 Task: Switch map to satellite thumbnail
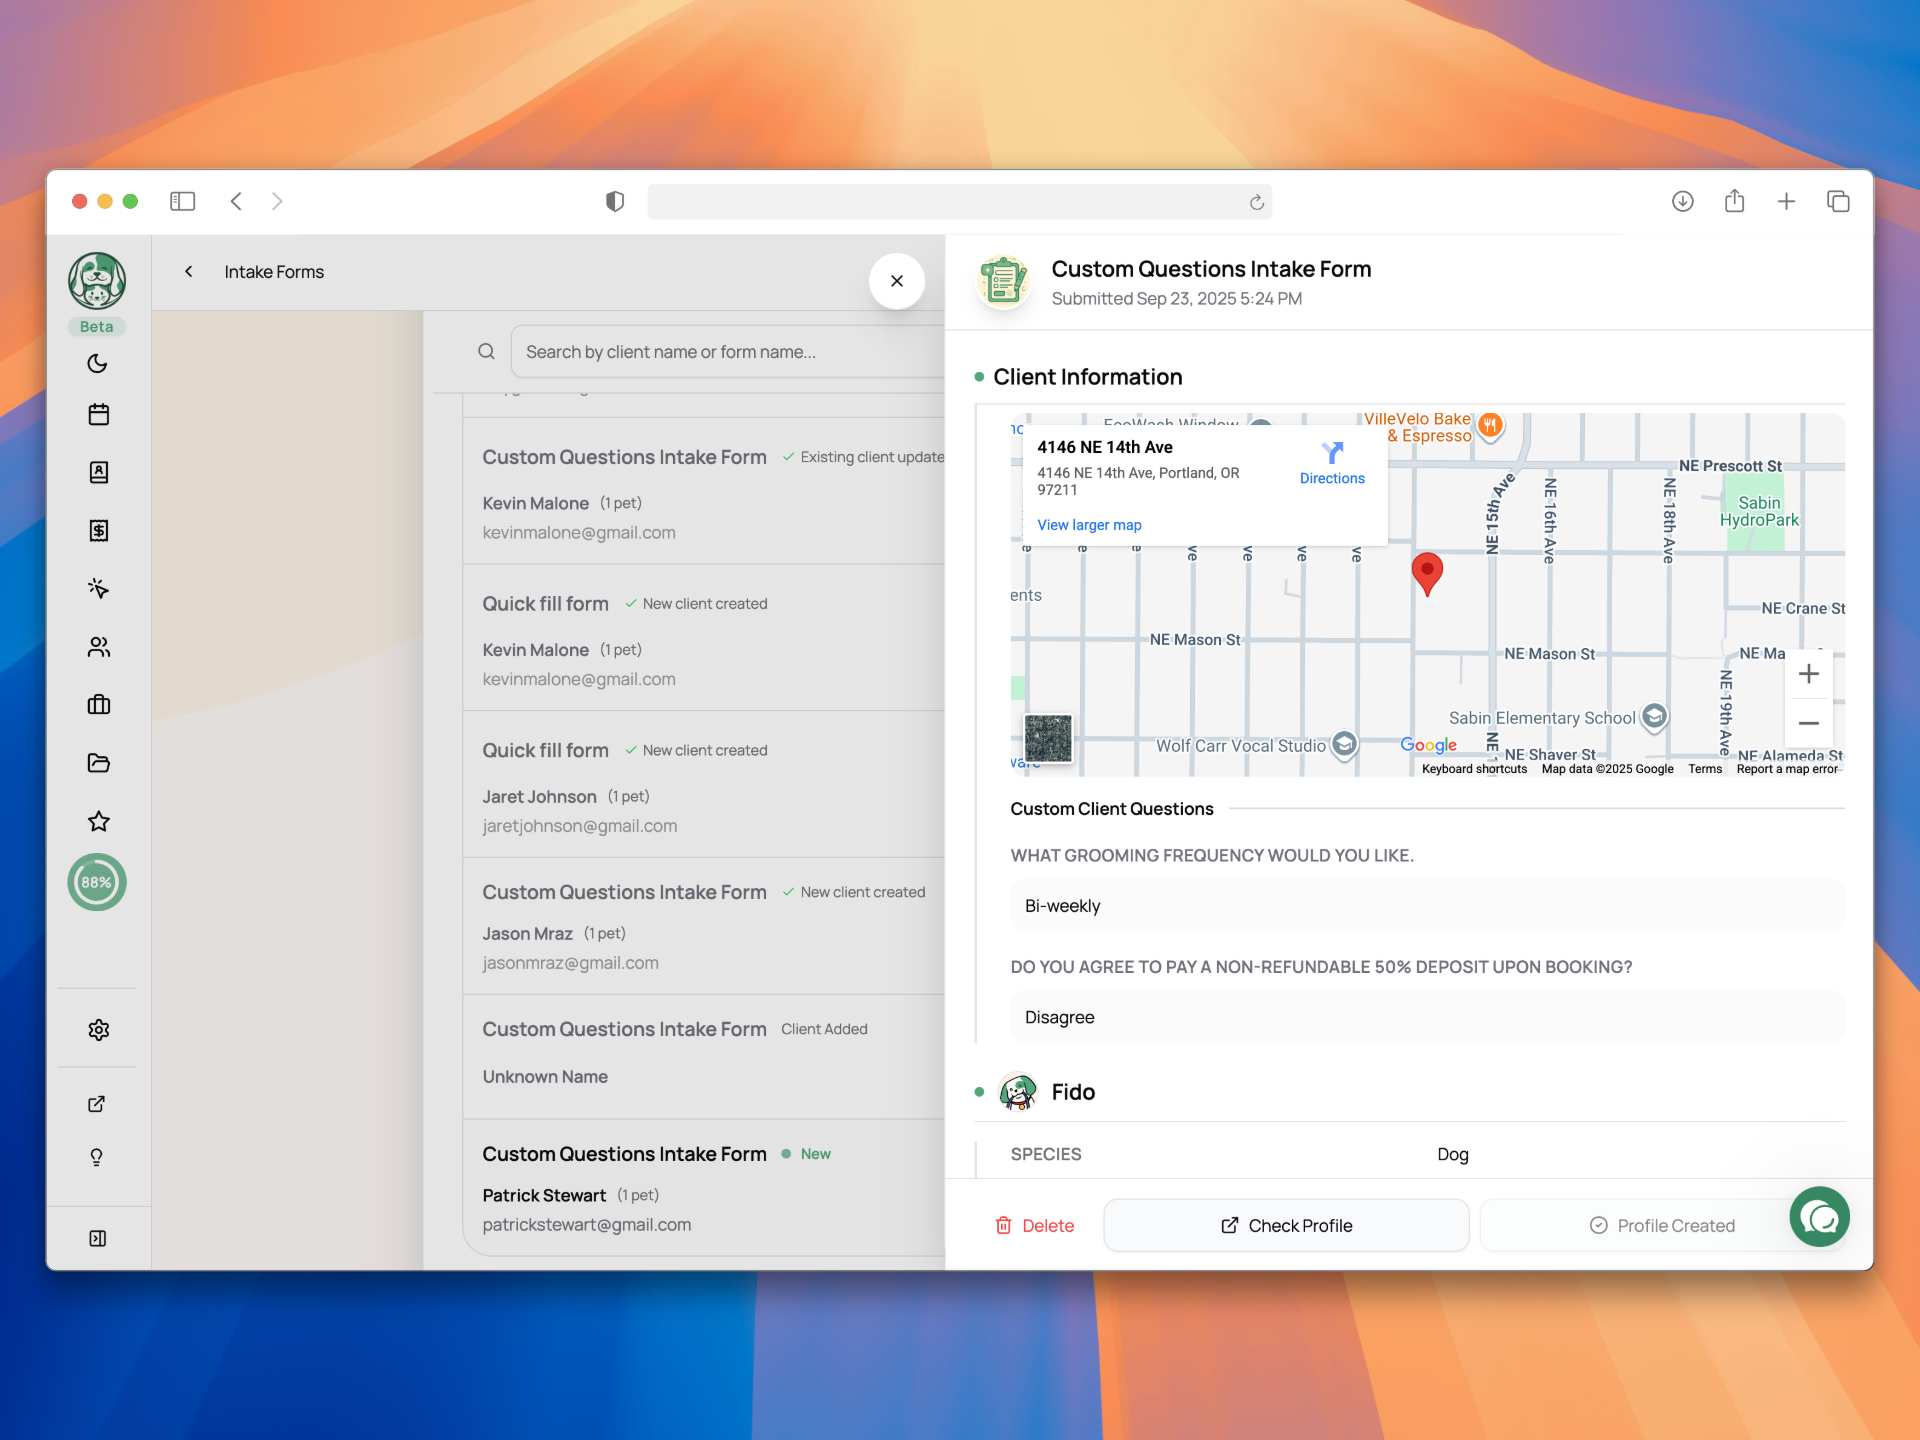click(x=1048, y=738)
